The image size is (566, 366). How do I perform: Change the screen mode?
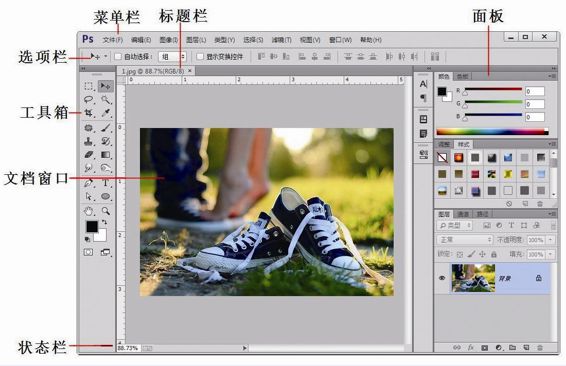tap(105, 252)
